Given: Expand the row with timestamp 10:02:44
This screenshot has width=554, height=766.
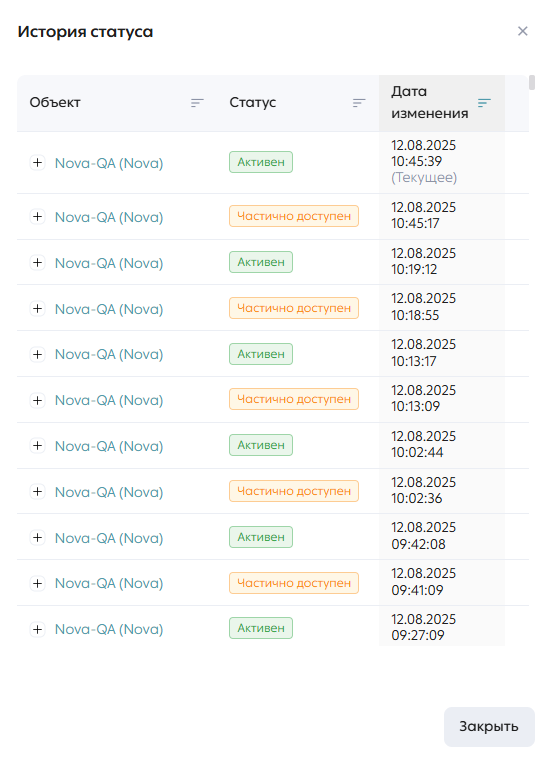Looking at the screenshot, I should (38, 446).
